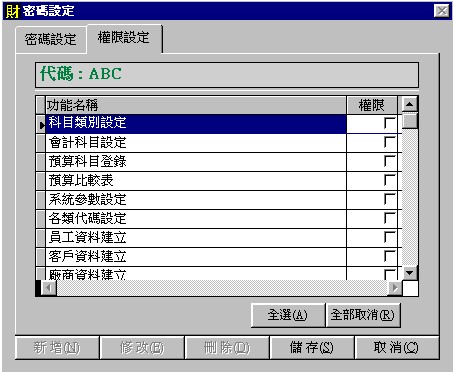
Task: Click the 代碼：ABC label
Action: (x=81, y=74)
